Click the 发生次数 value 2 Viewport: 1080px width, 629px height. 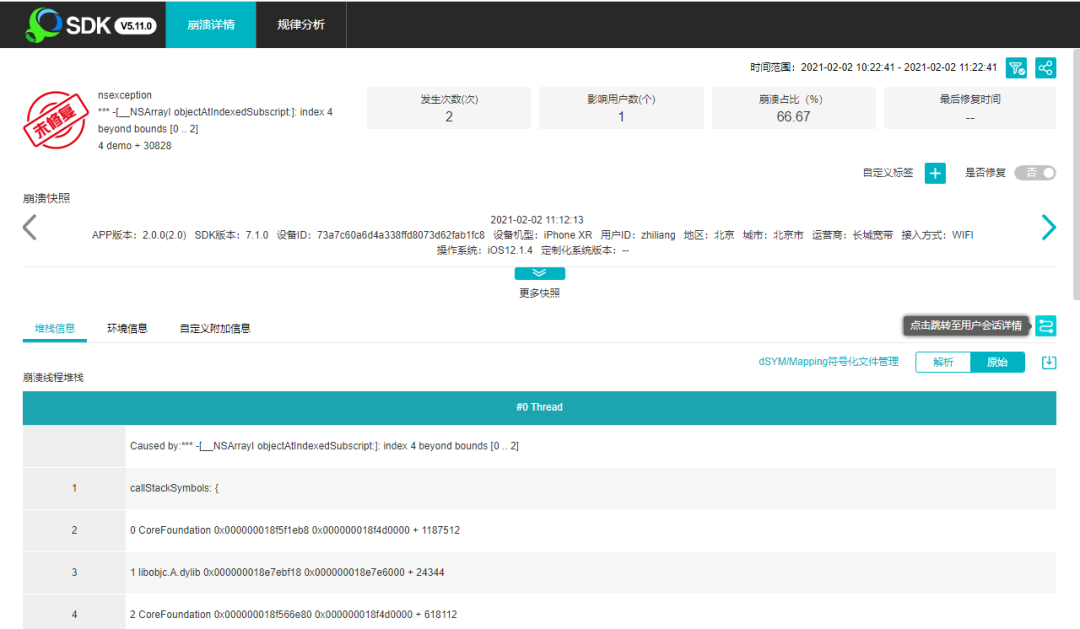tap(449, 117)
